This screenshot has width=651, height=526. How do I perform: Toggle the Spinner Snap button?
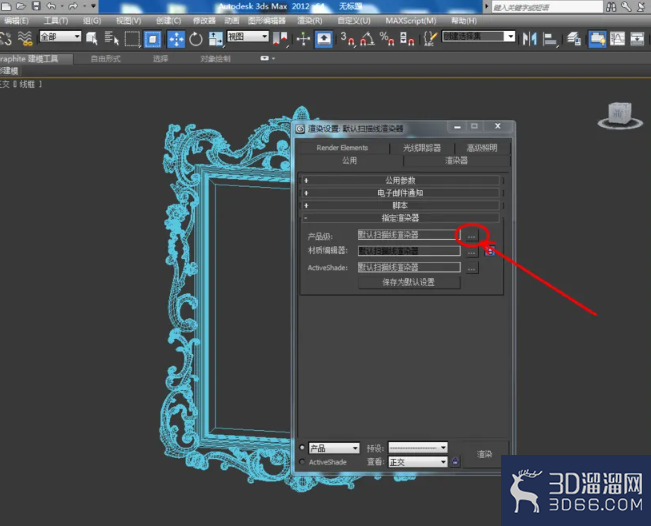coord(407,39)
